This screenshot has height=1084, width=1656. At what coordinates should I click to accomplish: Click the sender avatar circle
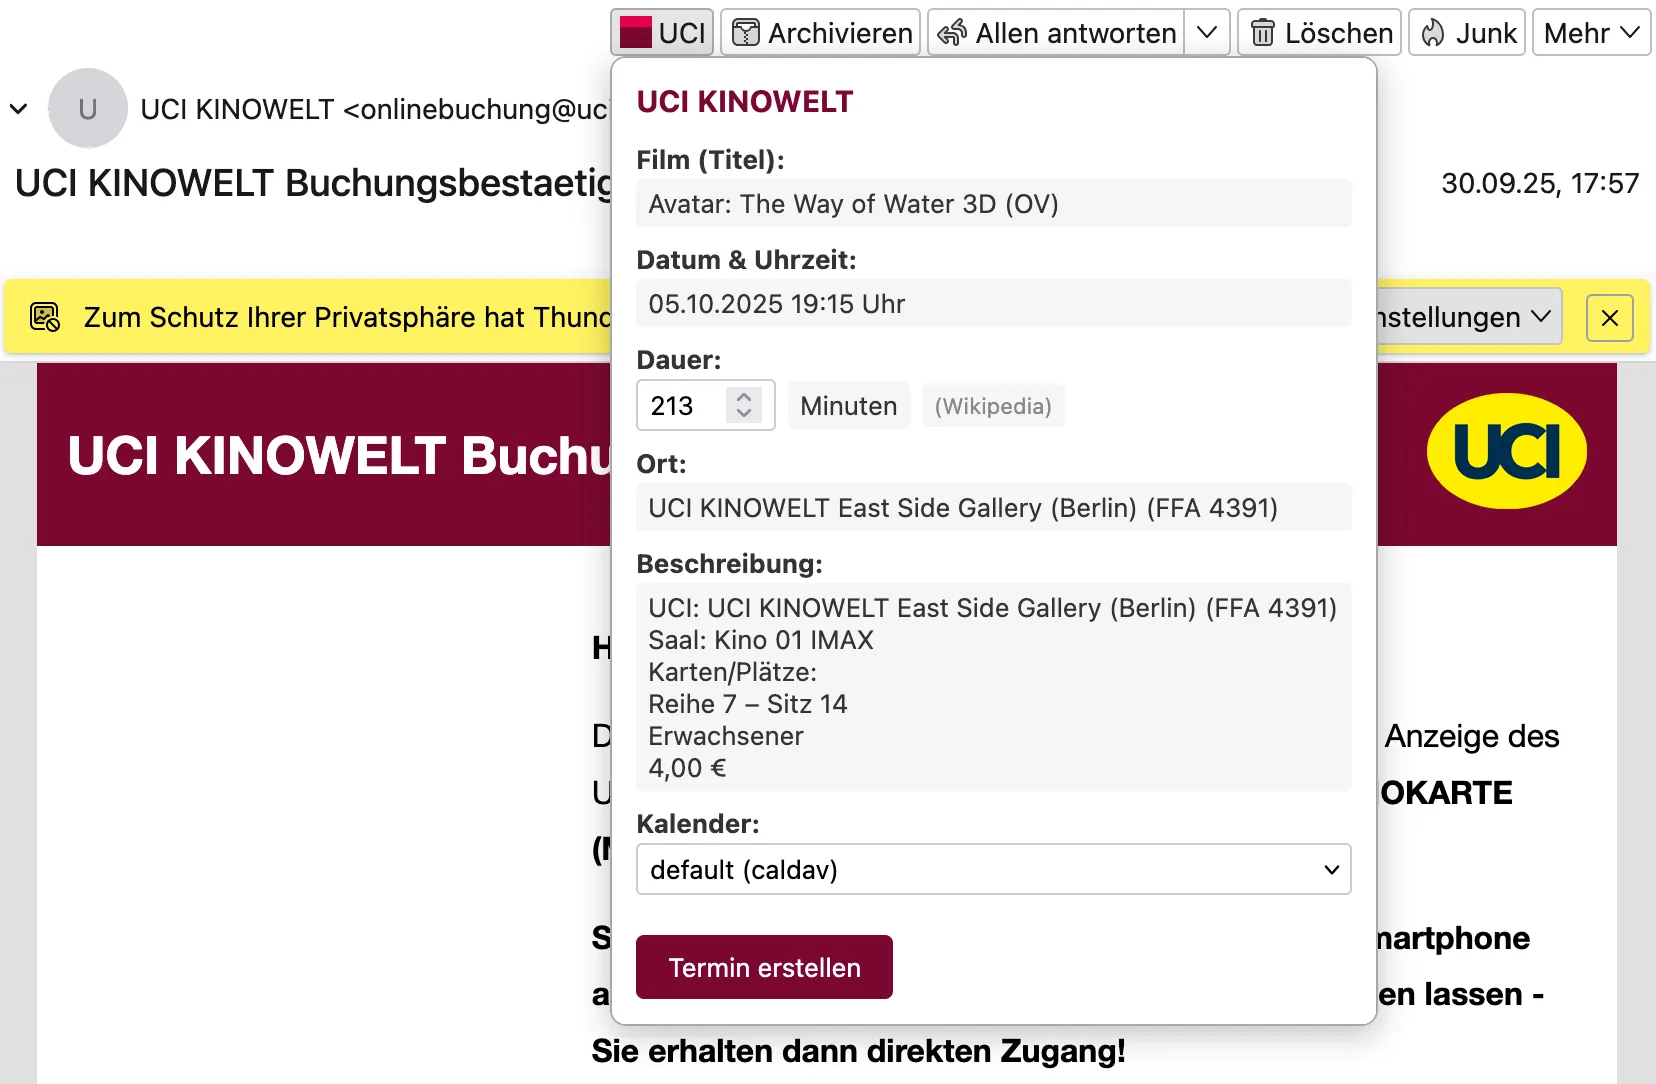88,108
